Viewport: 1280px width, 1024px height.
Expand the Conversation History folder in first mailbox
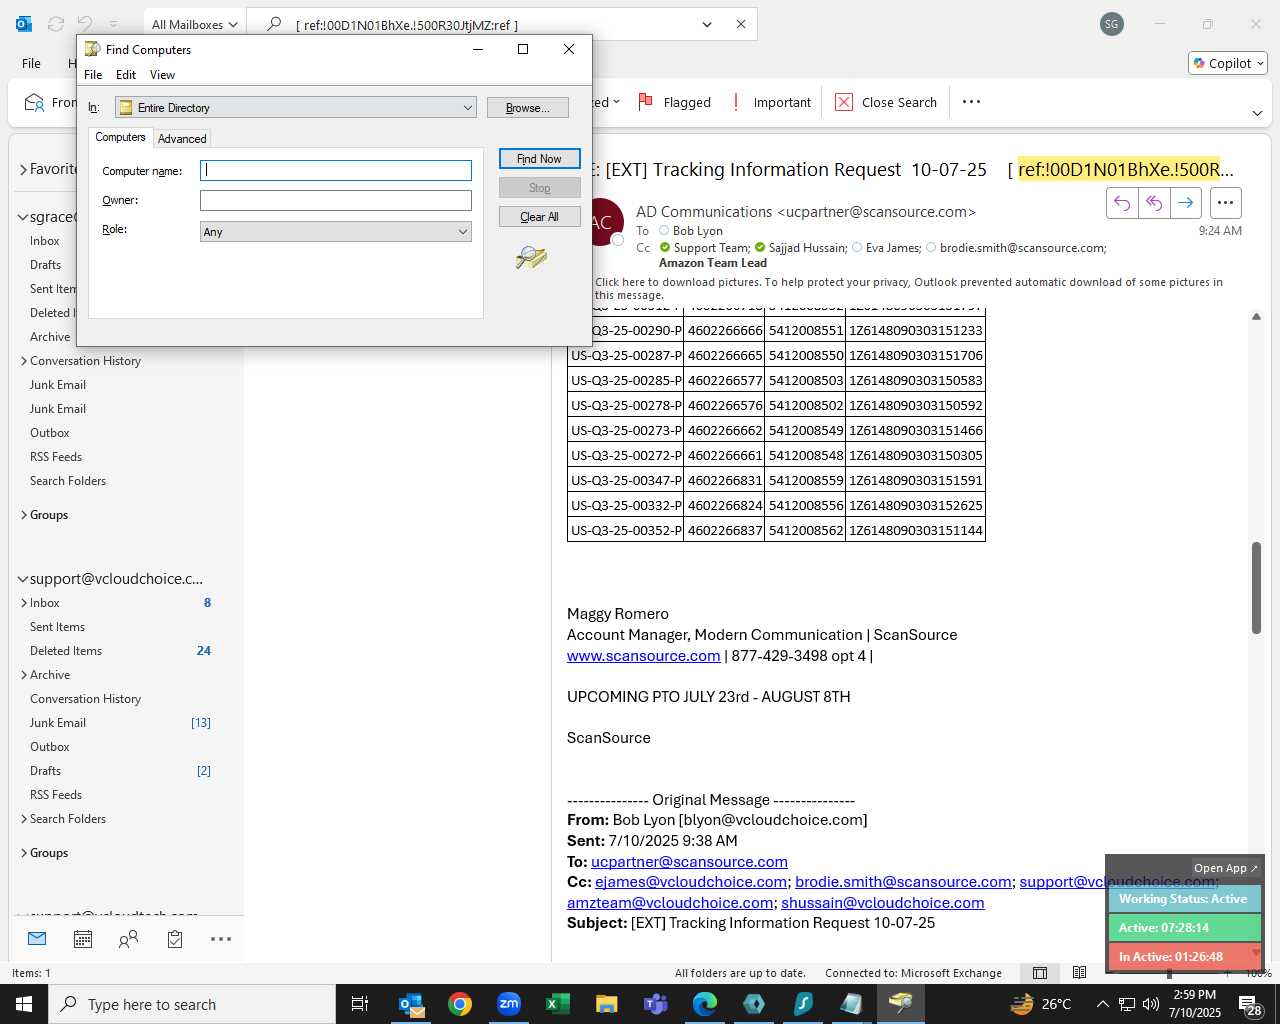coord(23,361)
